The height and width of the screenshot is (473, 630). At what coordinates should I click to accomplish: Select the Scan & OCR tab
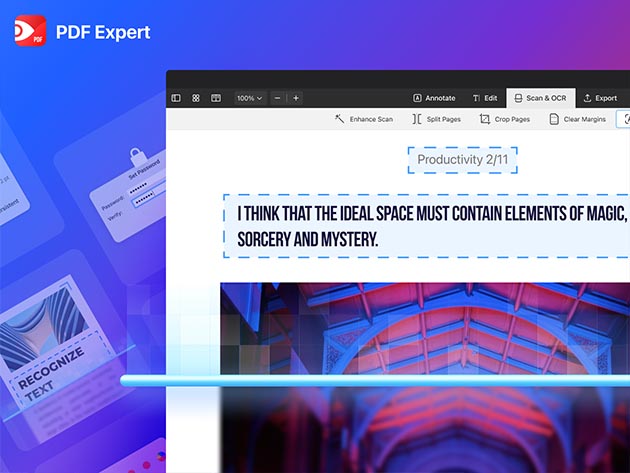coord(541,98)
